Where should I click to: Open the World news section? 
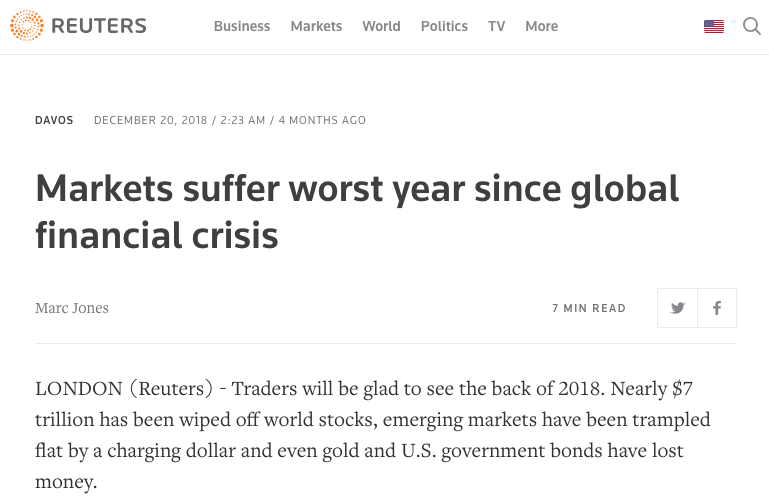coord(381,26)
